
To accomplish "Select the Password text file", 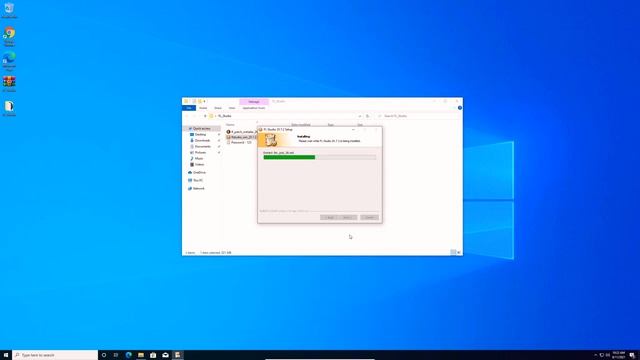I will [x=239, y=142].
